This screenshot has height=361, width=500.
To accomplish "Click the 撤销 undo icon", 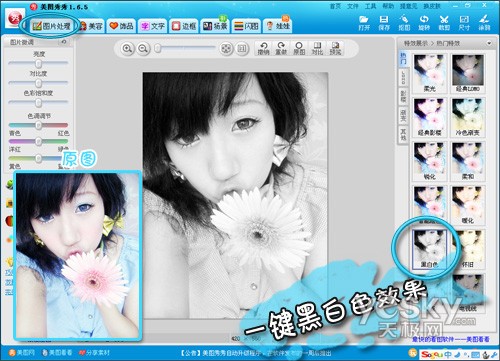I will point(264,49).
